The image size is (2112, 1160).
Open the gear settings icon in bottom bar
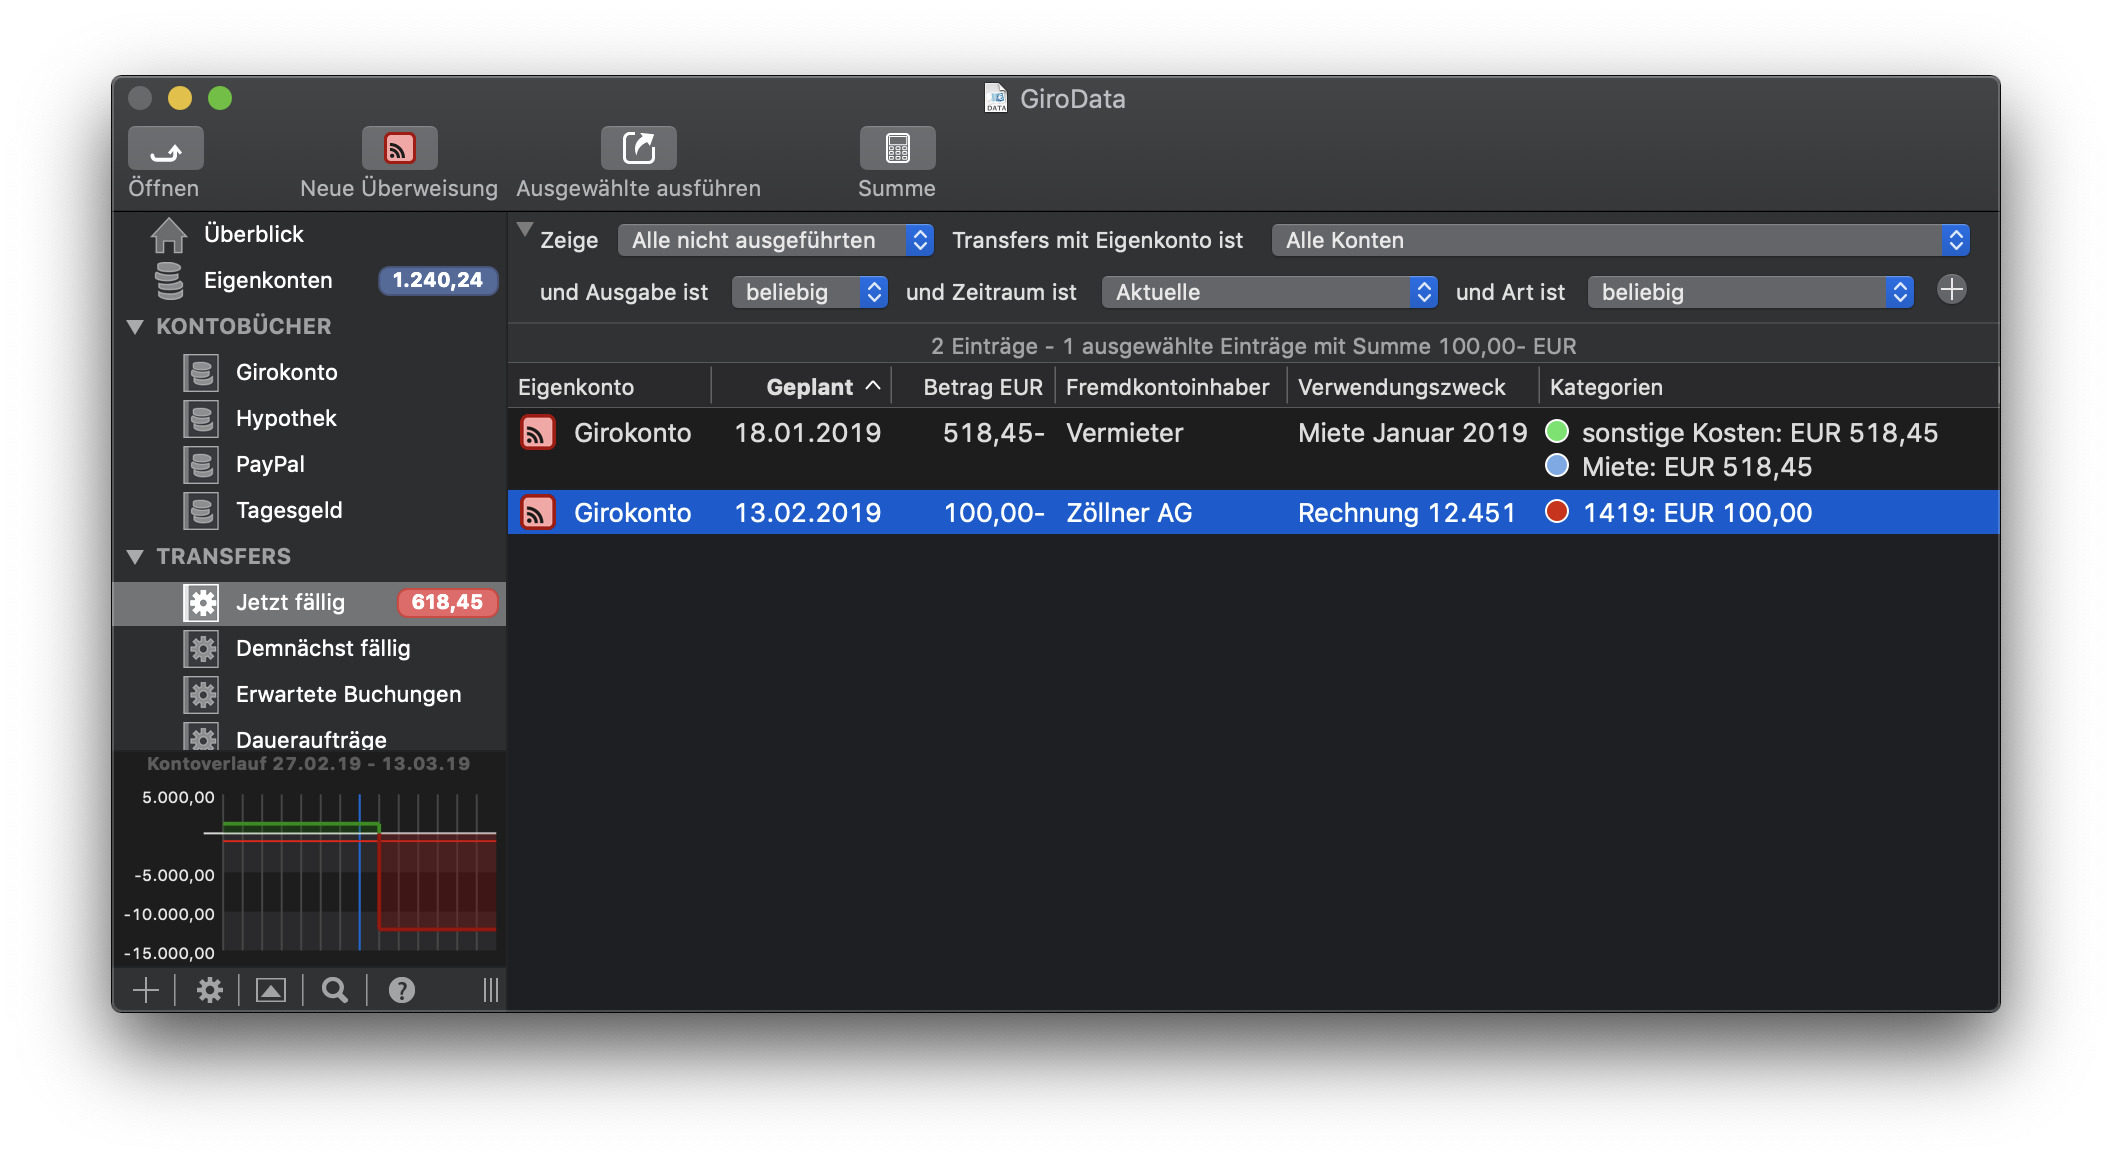click(x=209, y=990)
